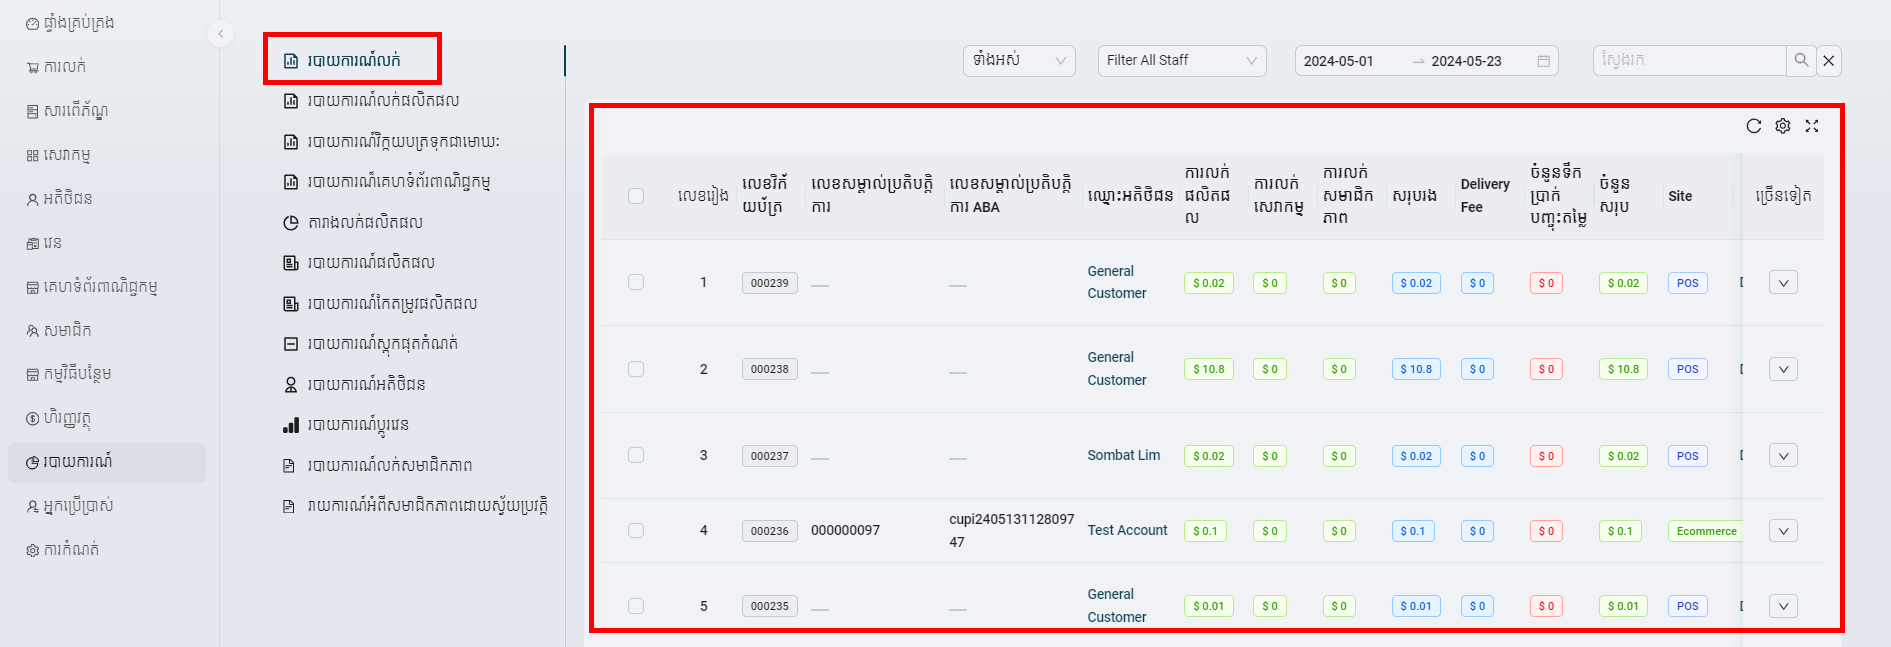Click pie chart icon in report submenu
1891x647 pixels.
point(291,222)
